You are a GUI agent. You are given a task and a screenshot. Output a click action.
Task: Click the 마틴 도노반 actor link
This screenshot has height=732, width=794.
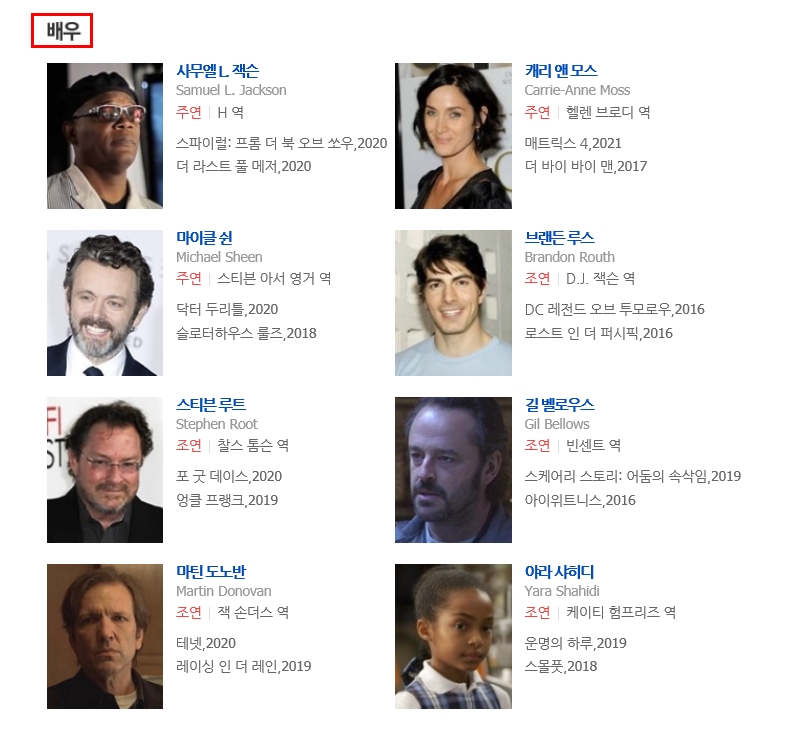click(x=211, y=572)
